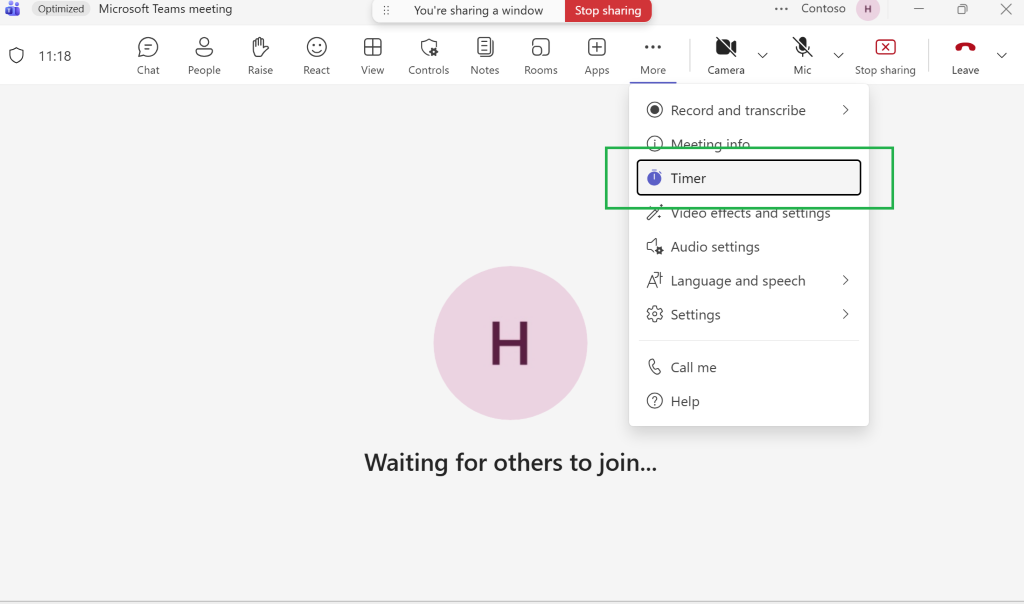Click the Teams app logo
1024x604 pixels.
(12, 9)
